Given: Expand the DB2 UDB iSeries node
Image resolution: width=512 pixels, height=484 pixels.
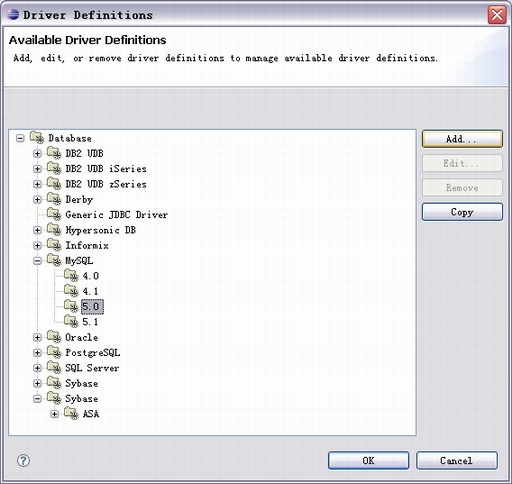Looking at the screenshot, I should (x=37, y=169).
